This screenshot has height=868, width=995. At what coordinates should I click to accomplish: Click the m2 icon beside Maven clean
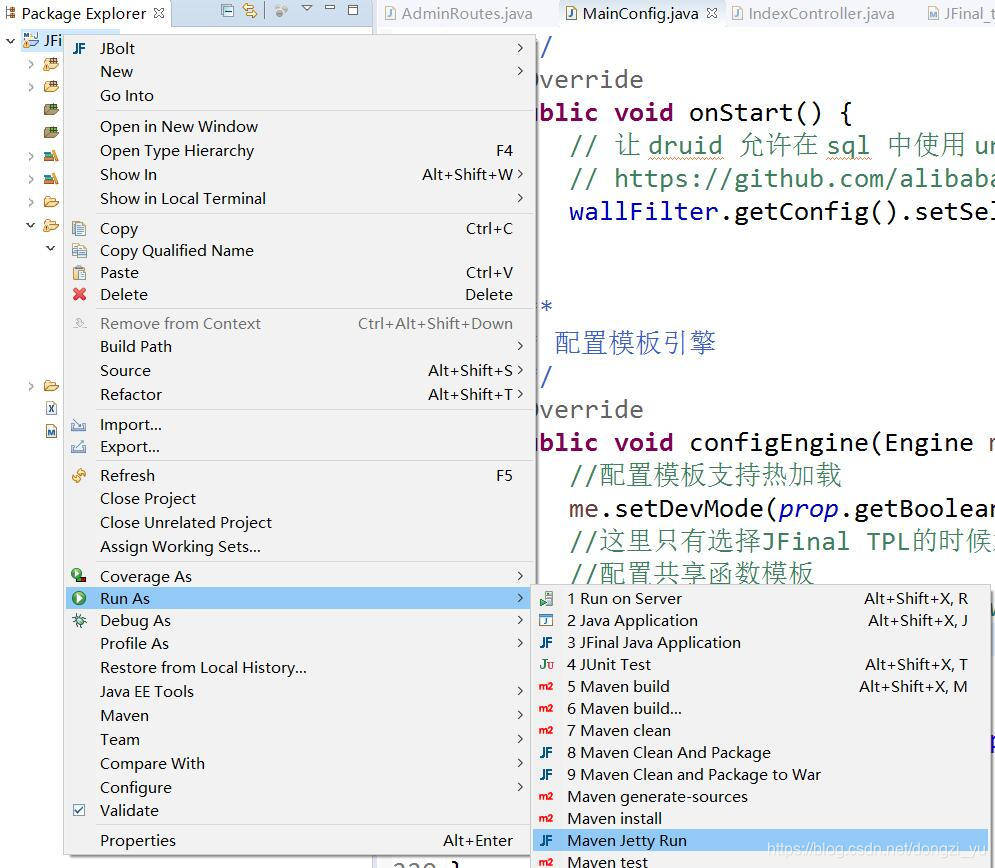pyautogui.click(x=546, y=731)
